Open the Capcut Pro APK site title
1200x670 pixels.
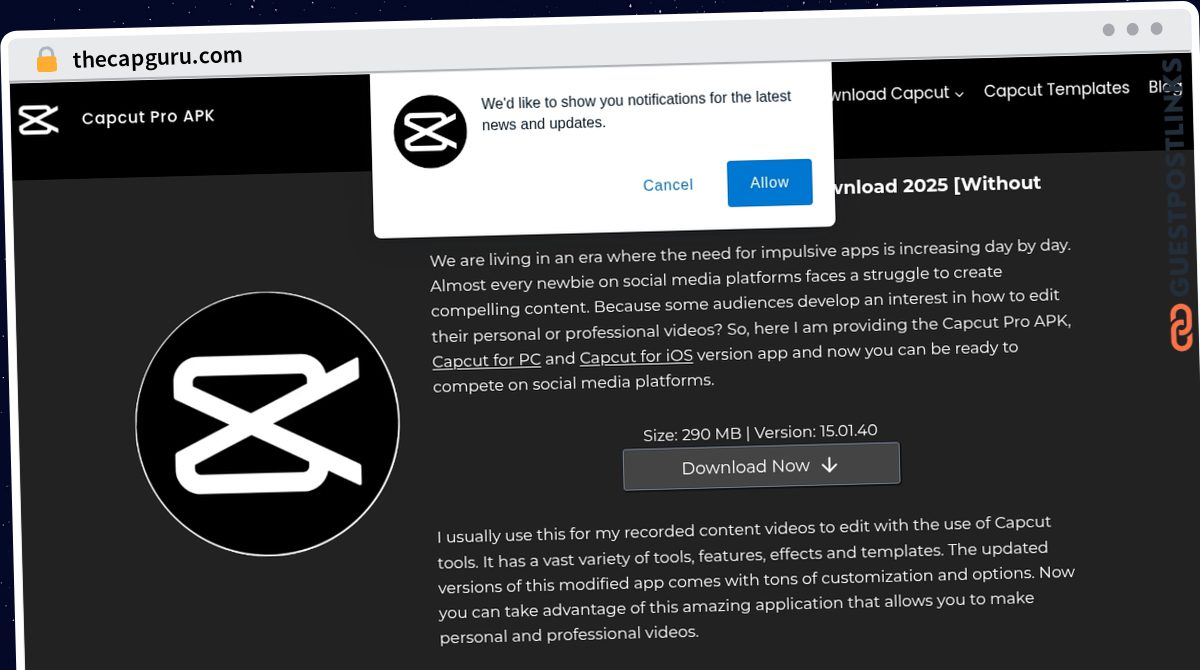point(148,117)
